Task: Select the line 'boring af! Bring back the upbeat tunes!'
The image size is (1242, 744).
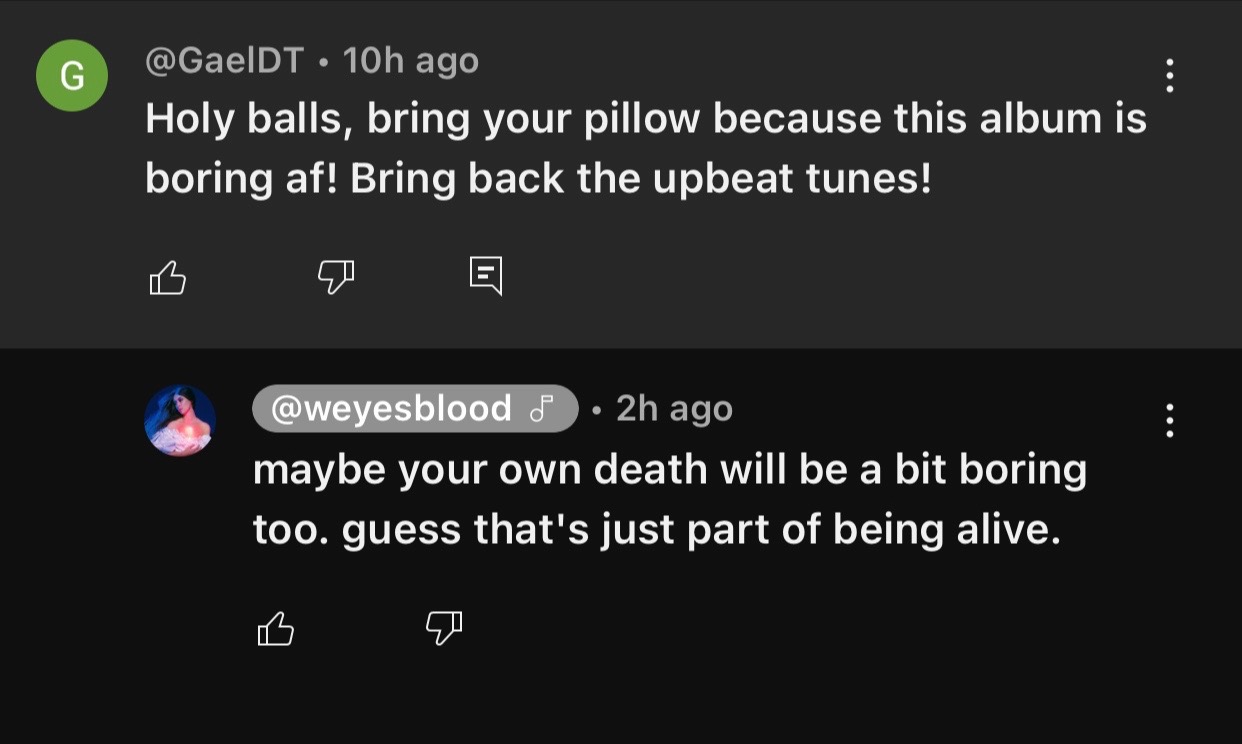Action: click(x=538, y=178)
